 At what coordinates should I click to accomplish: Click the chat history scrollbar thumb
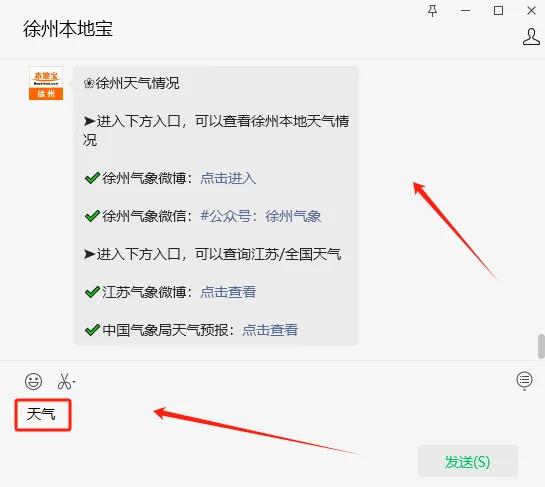541,346
